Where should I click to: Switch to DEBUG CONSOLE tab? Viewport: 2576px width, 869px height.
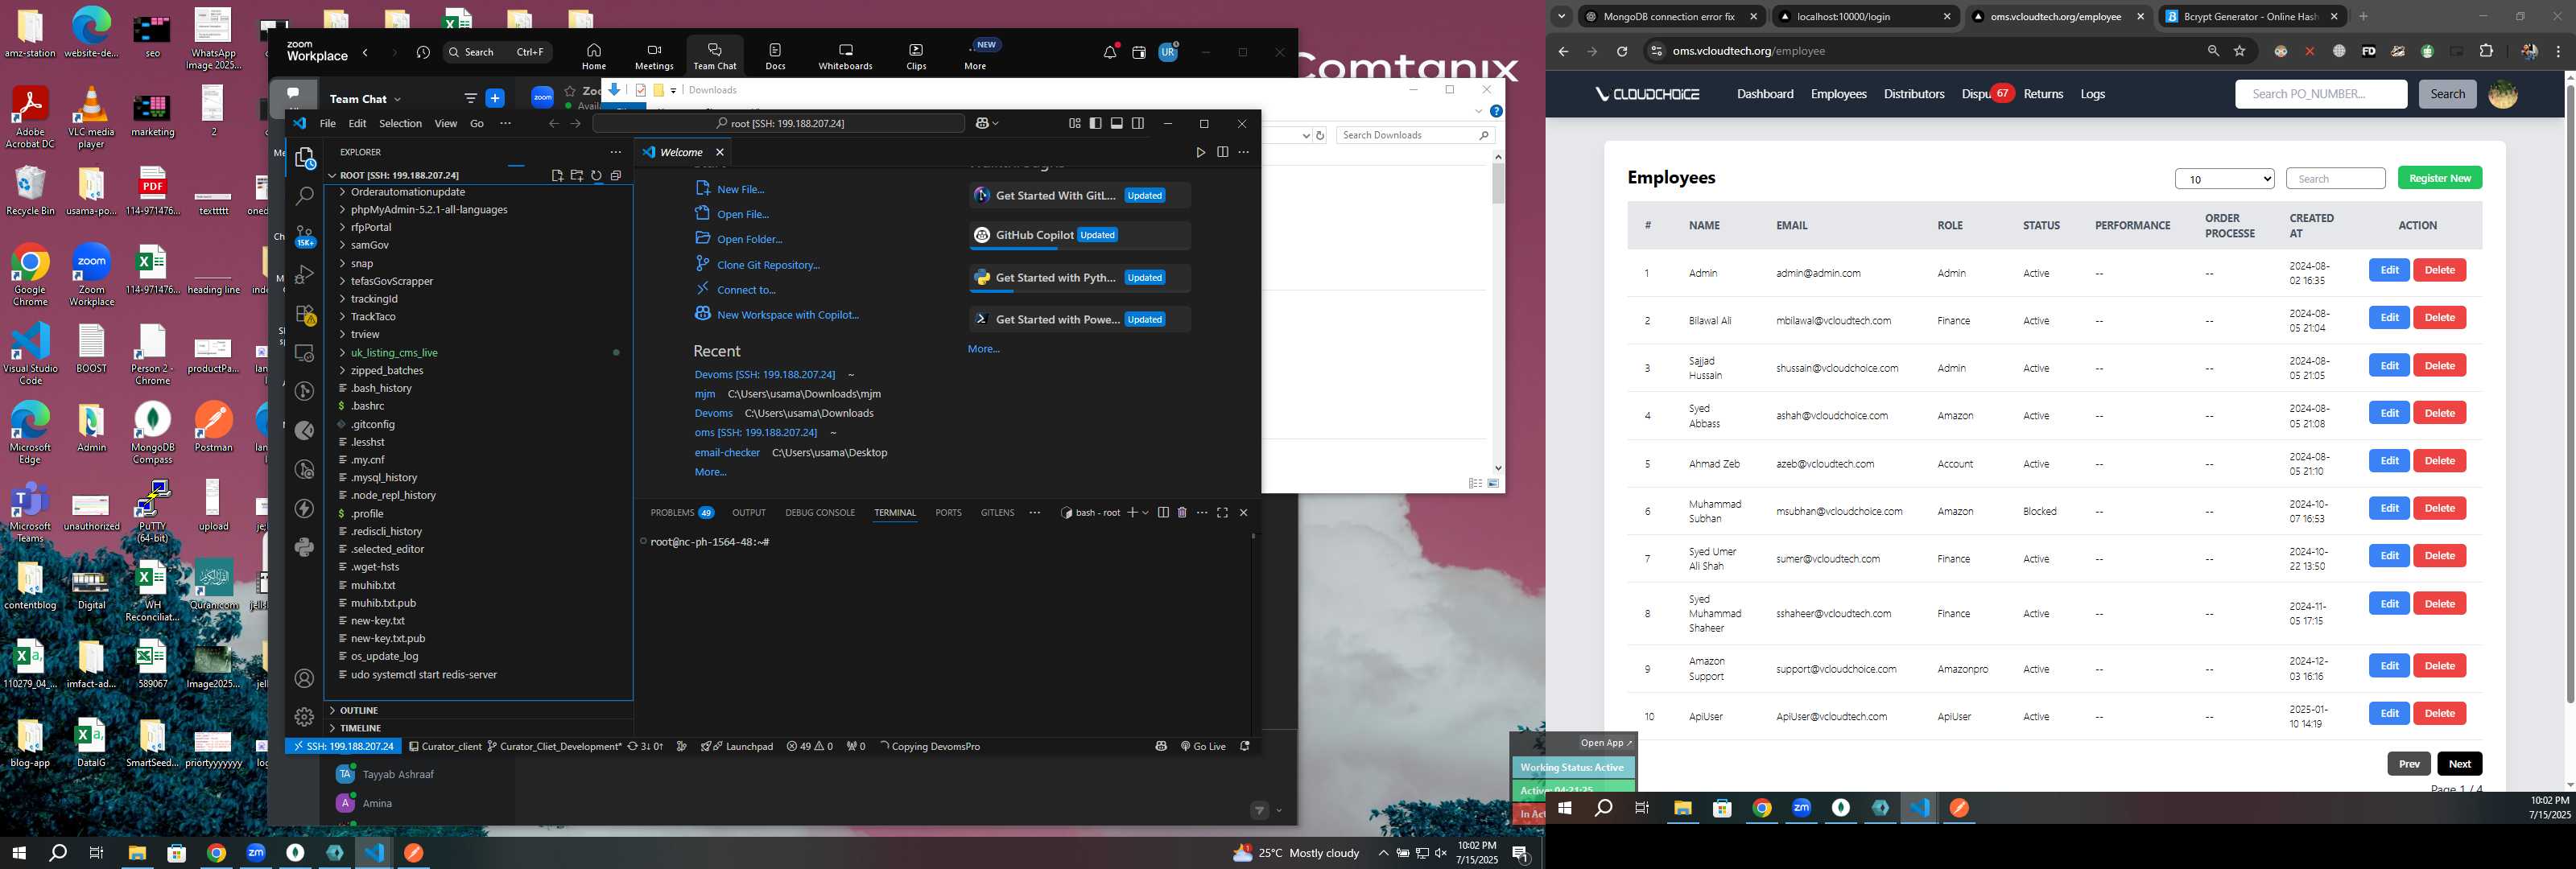[820, 512]
